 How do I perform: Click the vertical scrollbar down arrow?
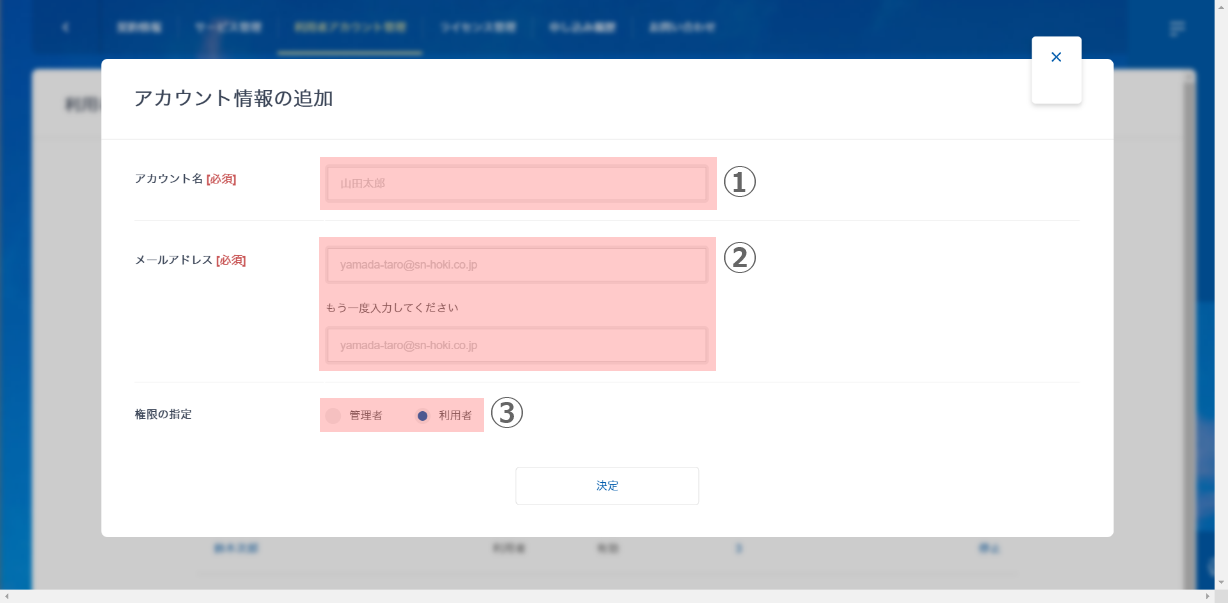click(x=1219, y=580)
